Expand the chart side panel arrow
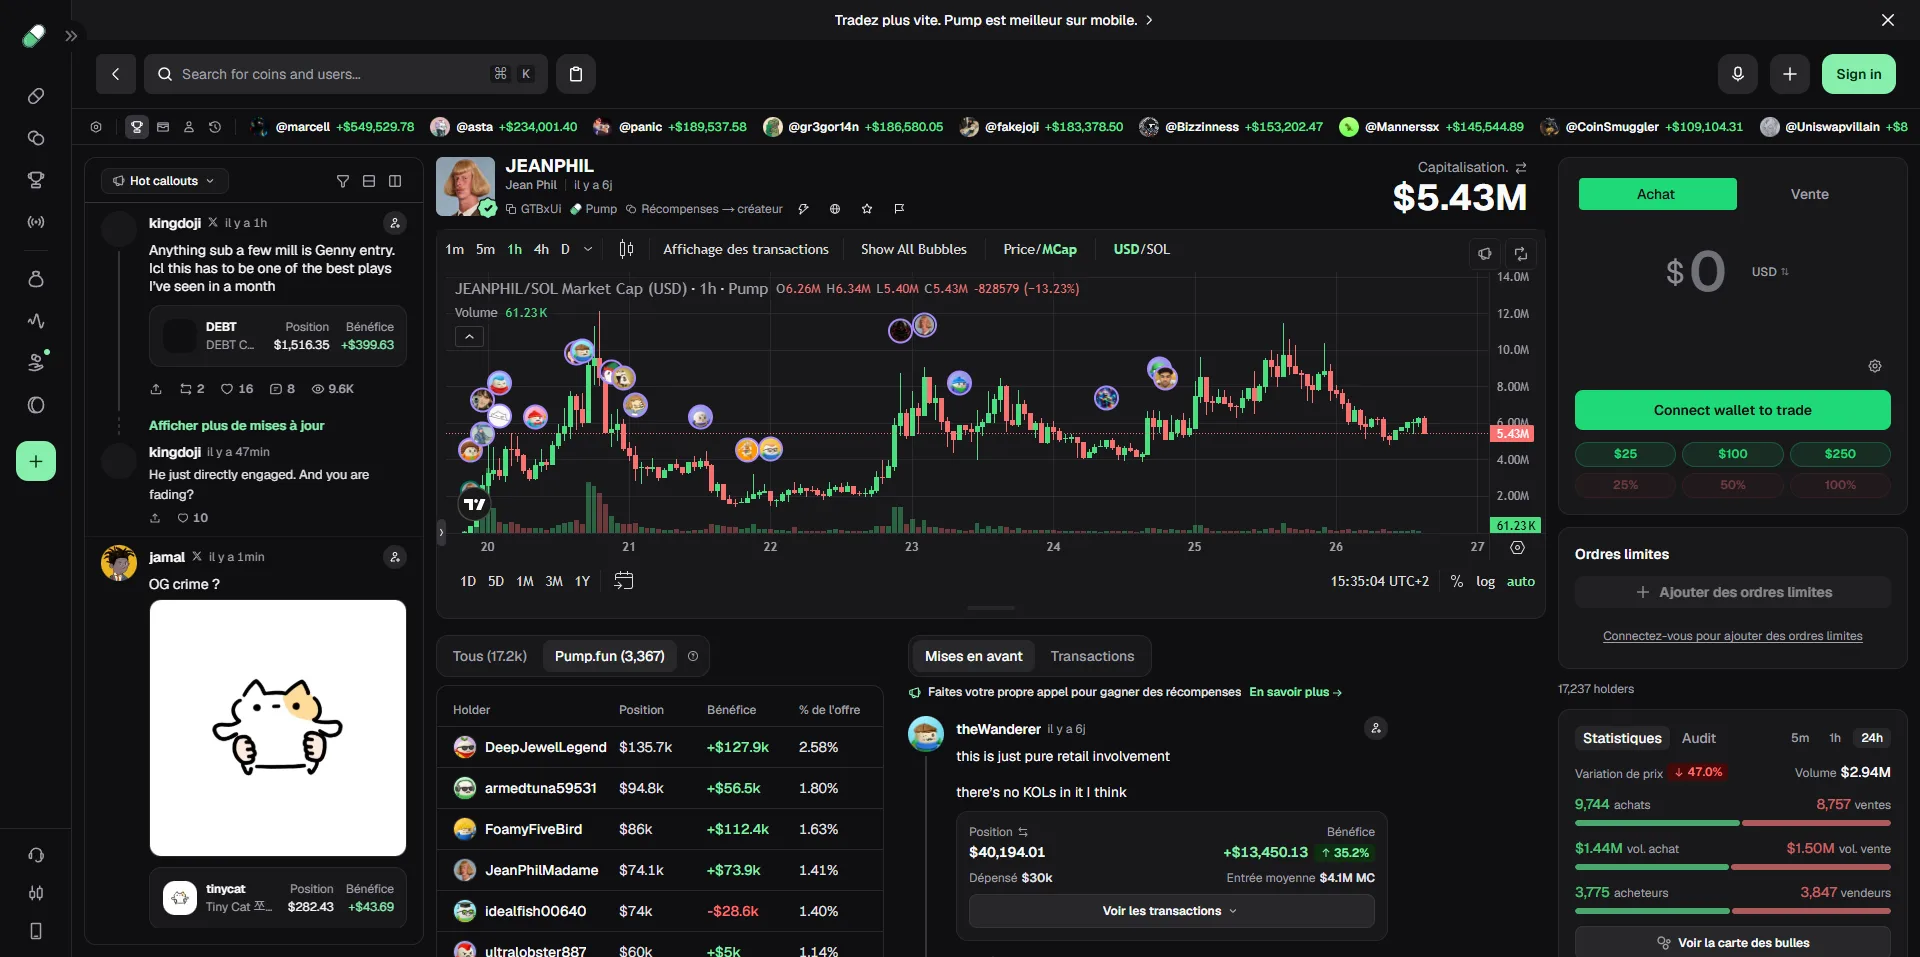1920x957 pixels. (441, 532)
